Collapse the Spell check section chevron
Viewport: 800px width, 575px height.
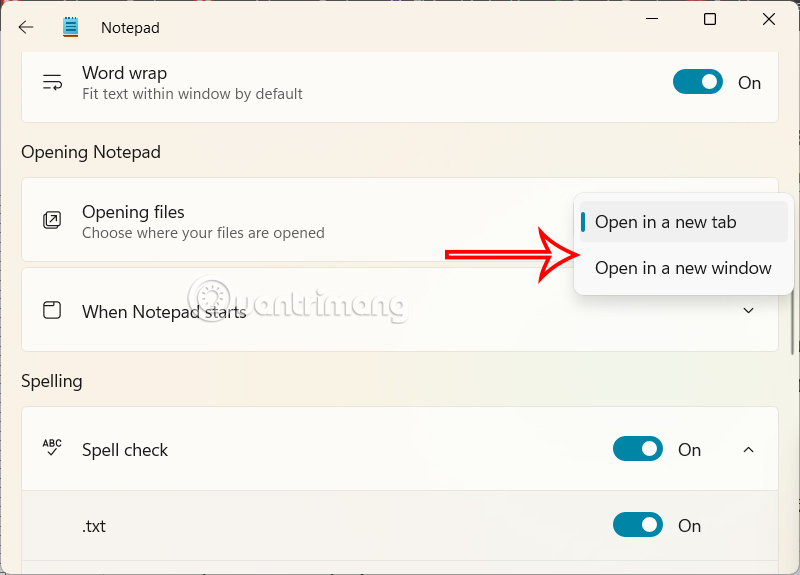[x=748, y=449]
